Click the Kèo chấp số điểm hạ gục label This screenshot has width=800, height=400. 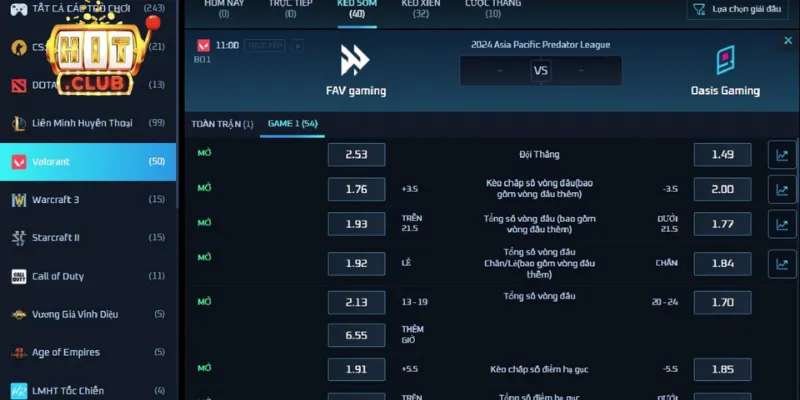point(539,370)
